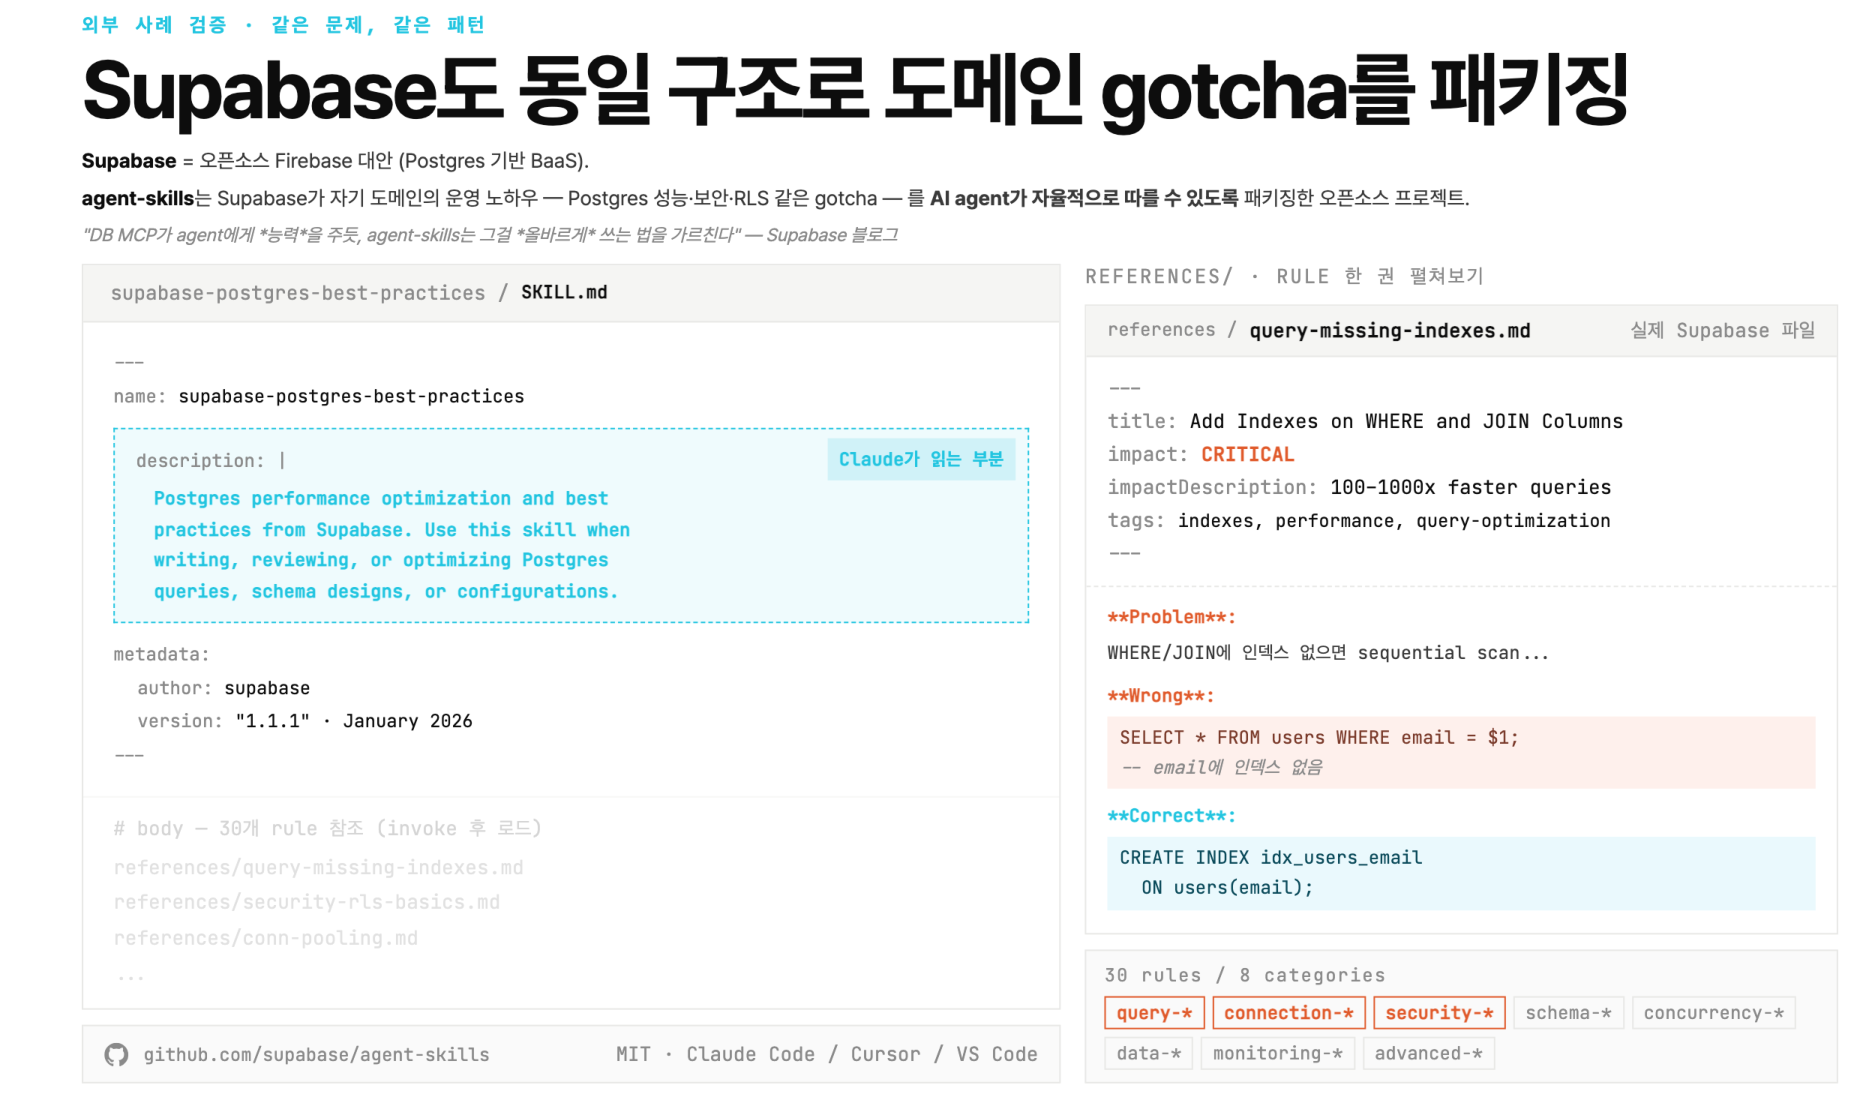Click references/conn-pooling.md body line
The height and width of the screenshot is (1100, 1860).
tap(265, 938)
